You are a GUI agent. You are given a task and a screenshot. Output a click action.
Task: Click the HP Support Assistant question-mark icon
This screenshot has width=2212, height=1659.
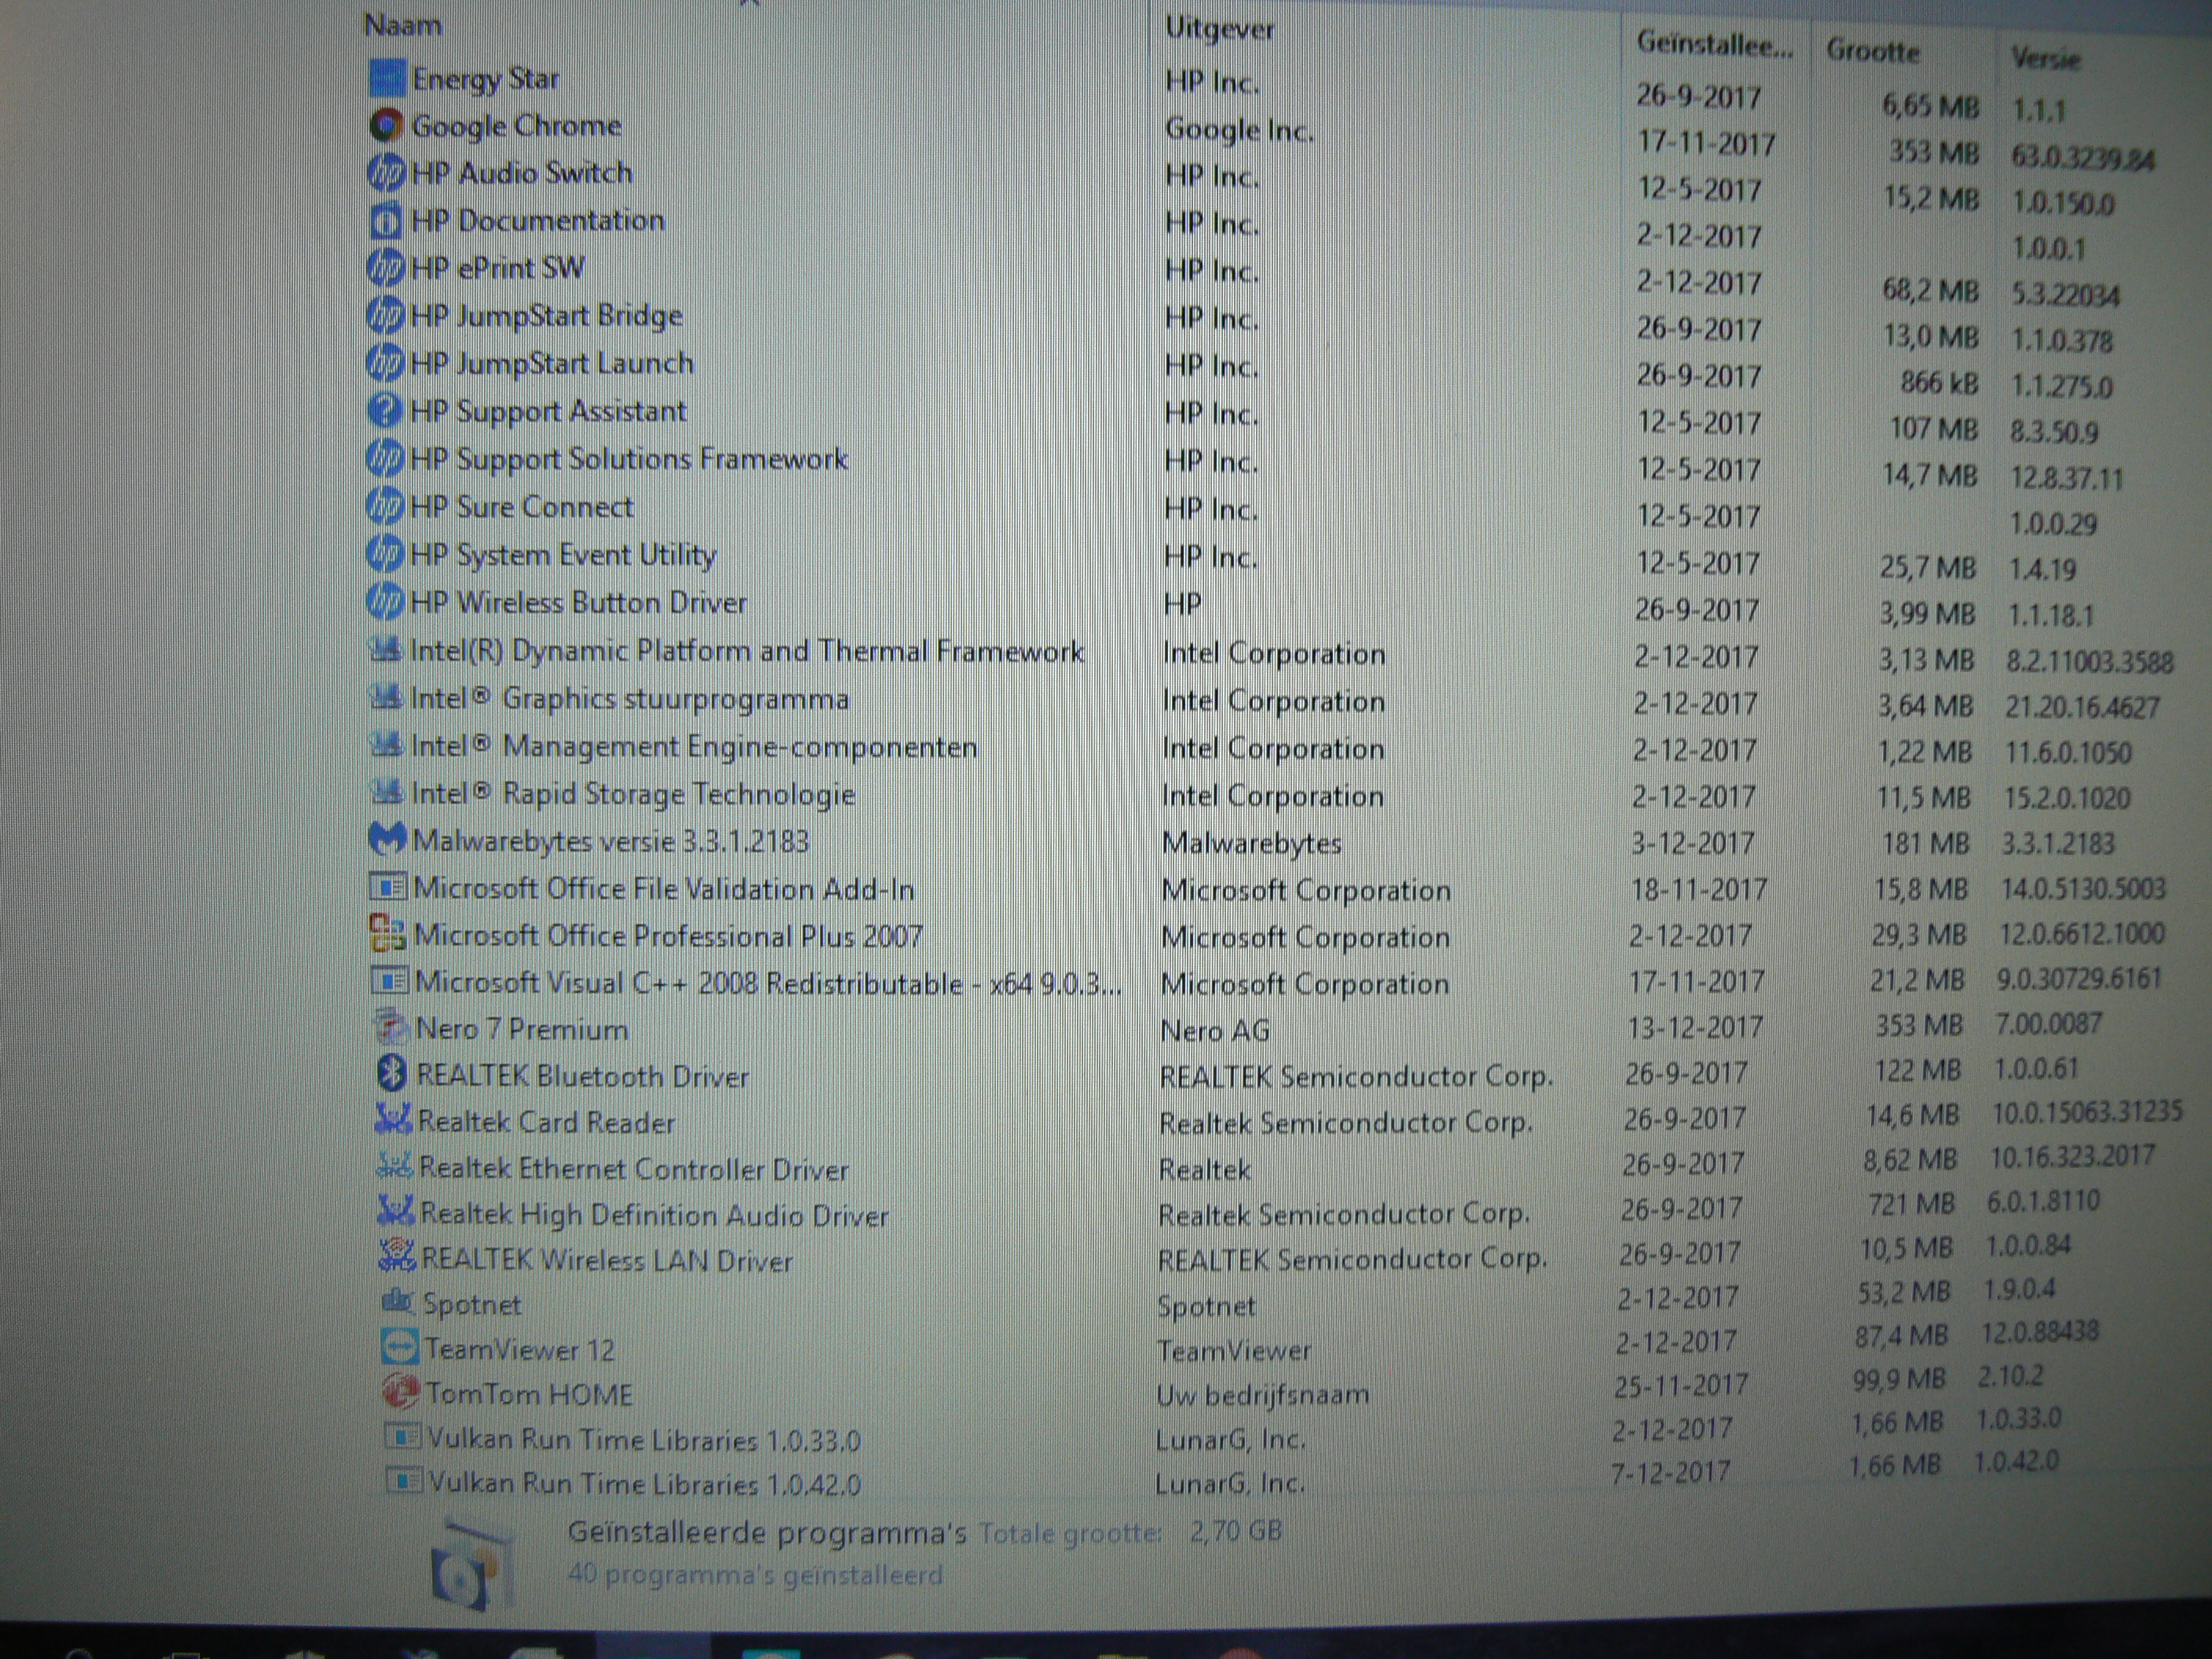click(385, 411)
